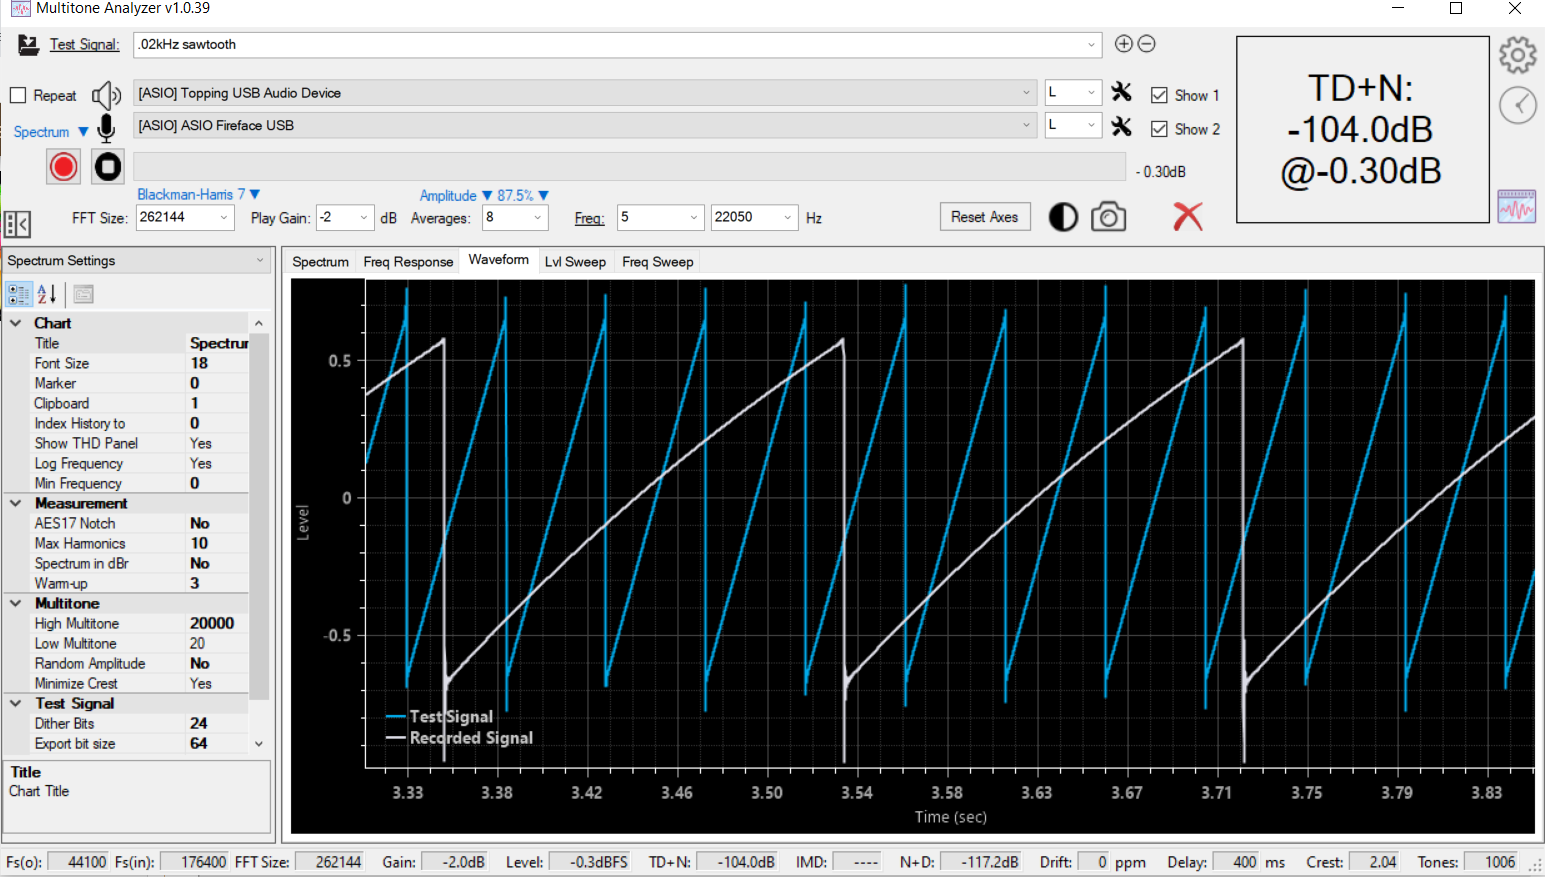Open property pages icon in settings
Viewport: 1545px width, 877px height.
point(83,294)
